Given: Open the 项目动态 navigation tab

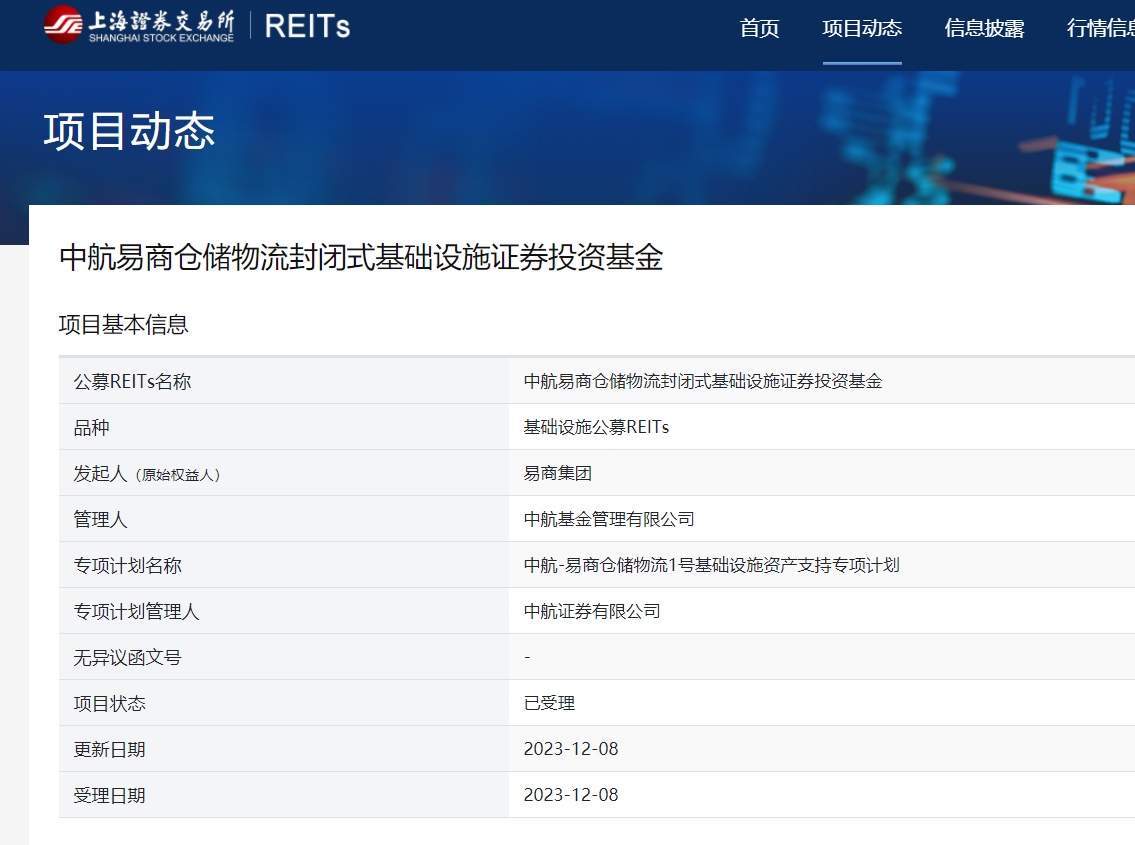Looking at the screenshot, I should (862, 28).
